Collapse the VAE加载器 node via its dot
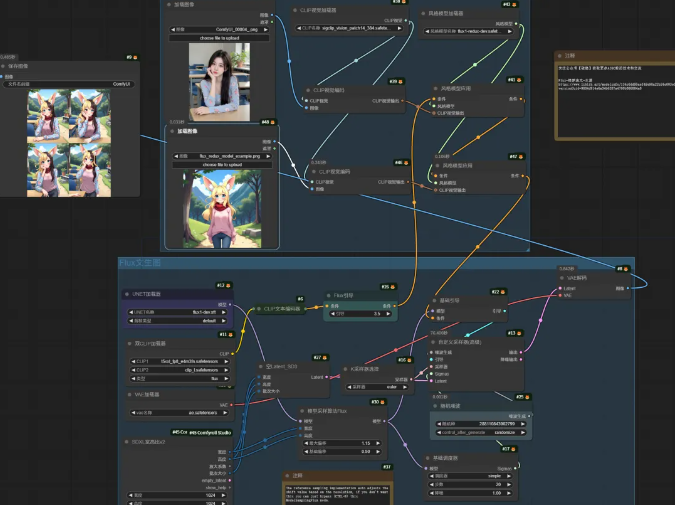Image resolution: width=675 pixels, height=505 pixels. 130,394
